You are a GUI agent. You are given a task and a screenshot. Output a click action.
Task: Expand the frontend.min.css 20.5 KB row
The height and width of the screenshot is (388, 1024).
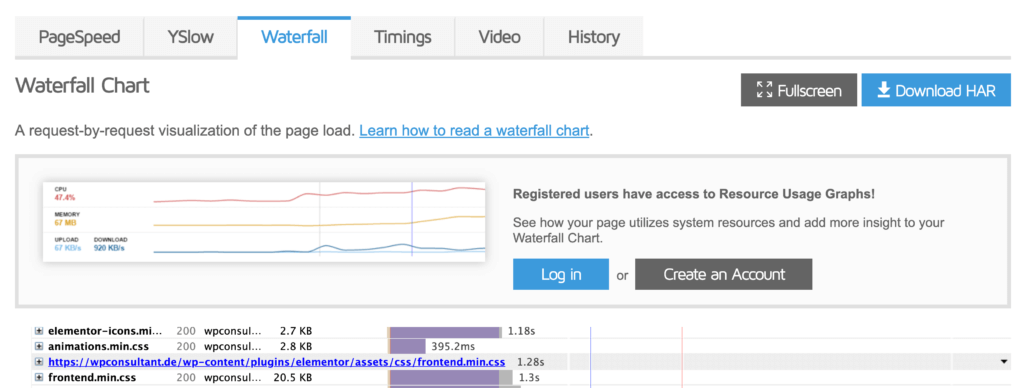click(39, 378)
